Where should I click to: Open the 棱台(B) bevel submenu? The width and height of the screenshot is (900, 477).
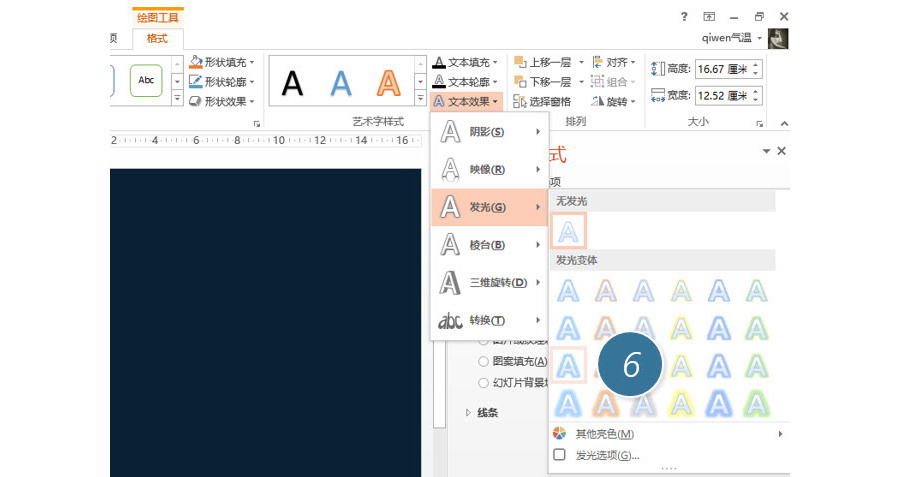pyautogui.click(x=490, y=245)
